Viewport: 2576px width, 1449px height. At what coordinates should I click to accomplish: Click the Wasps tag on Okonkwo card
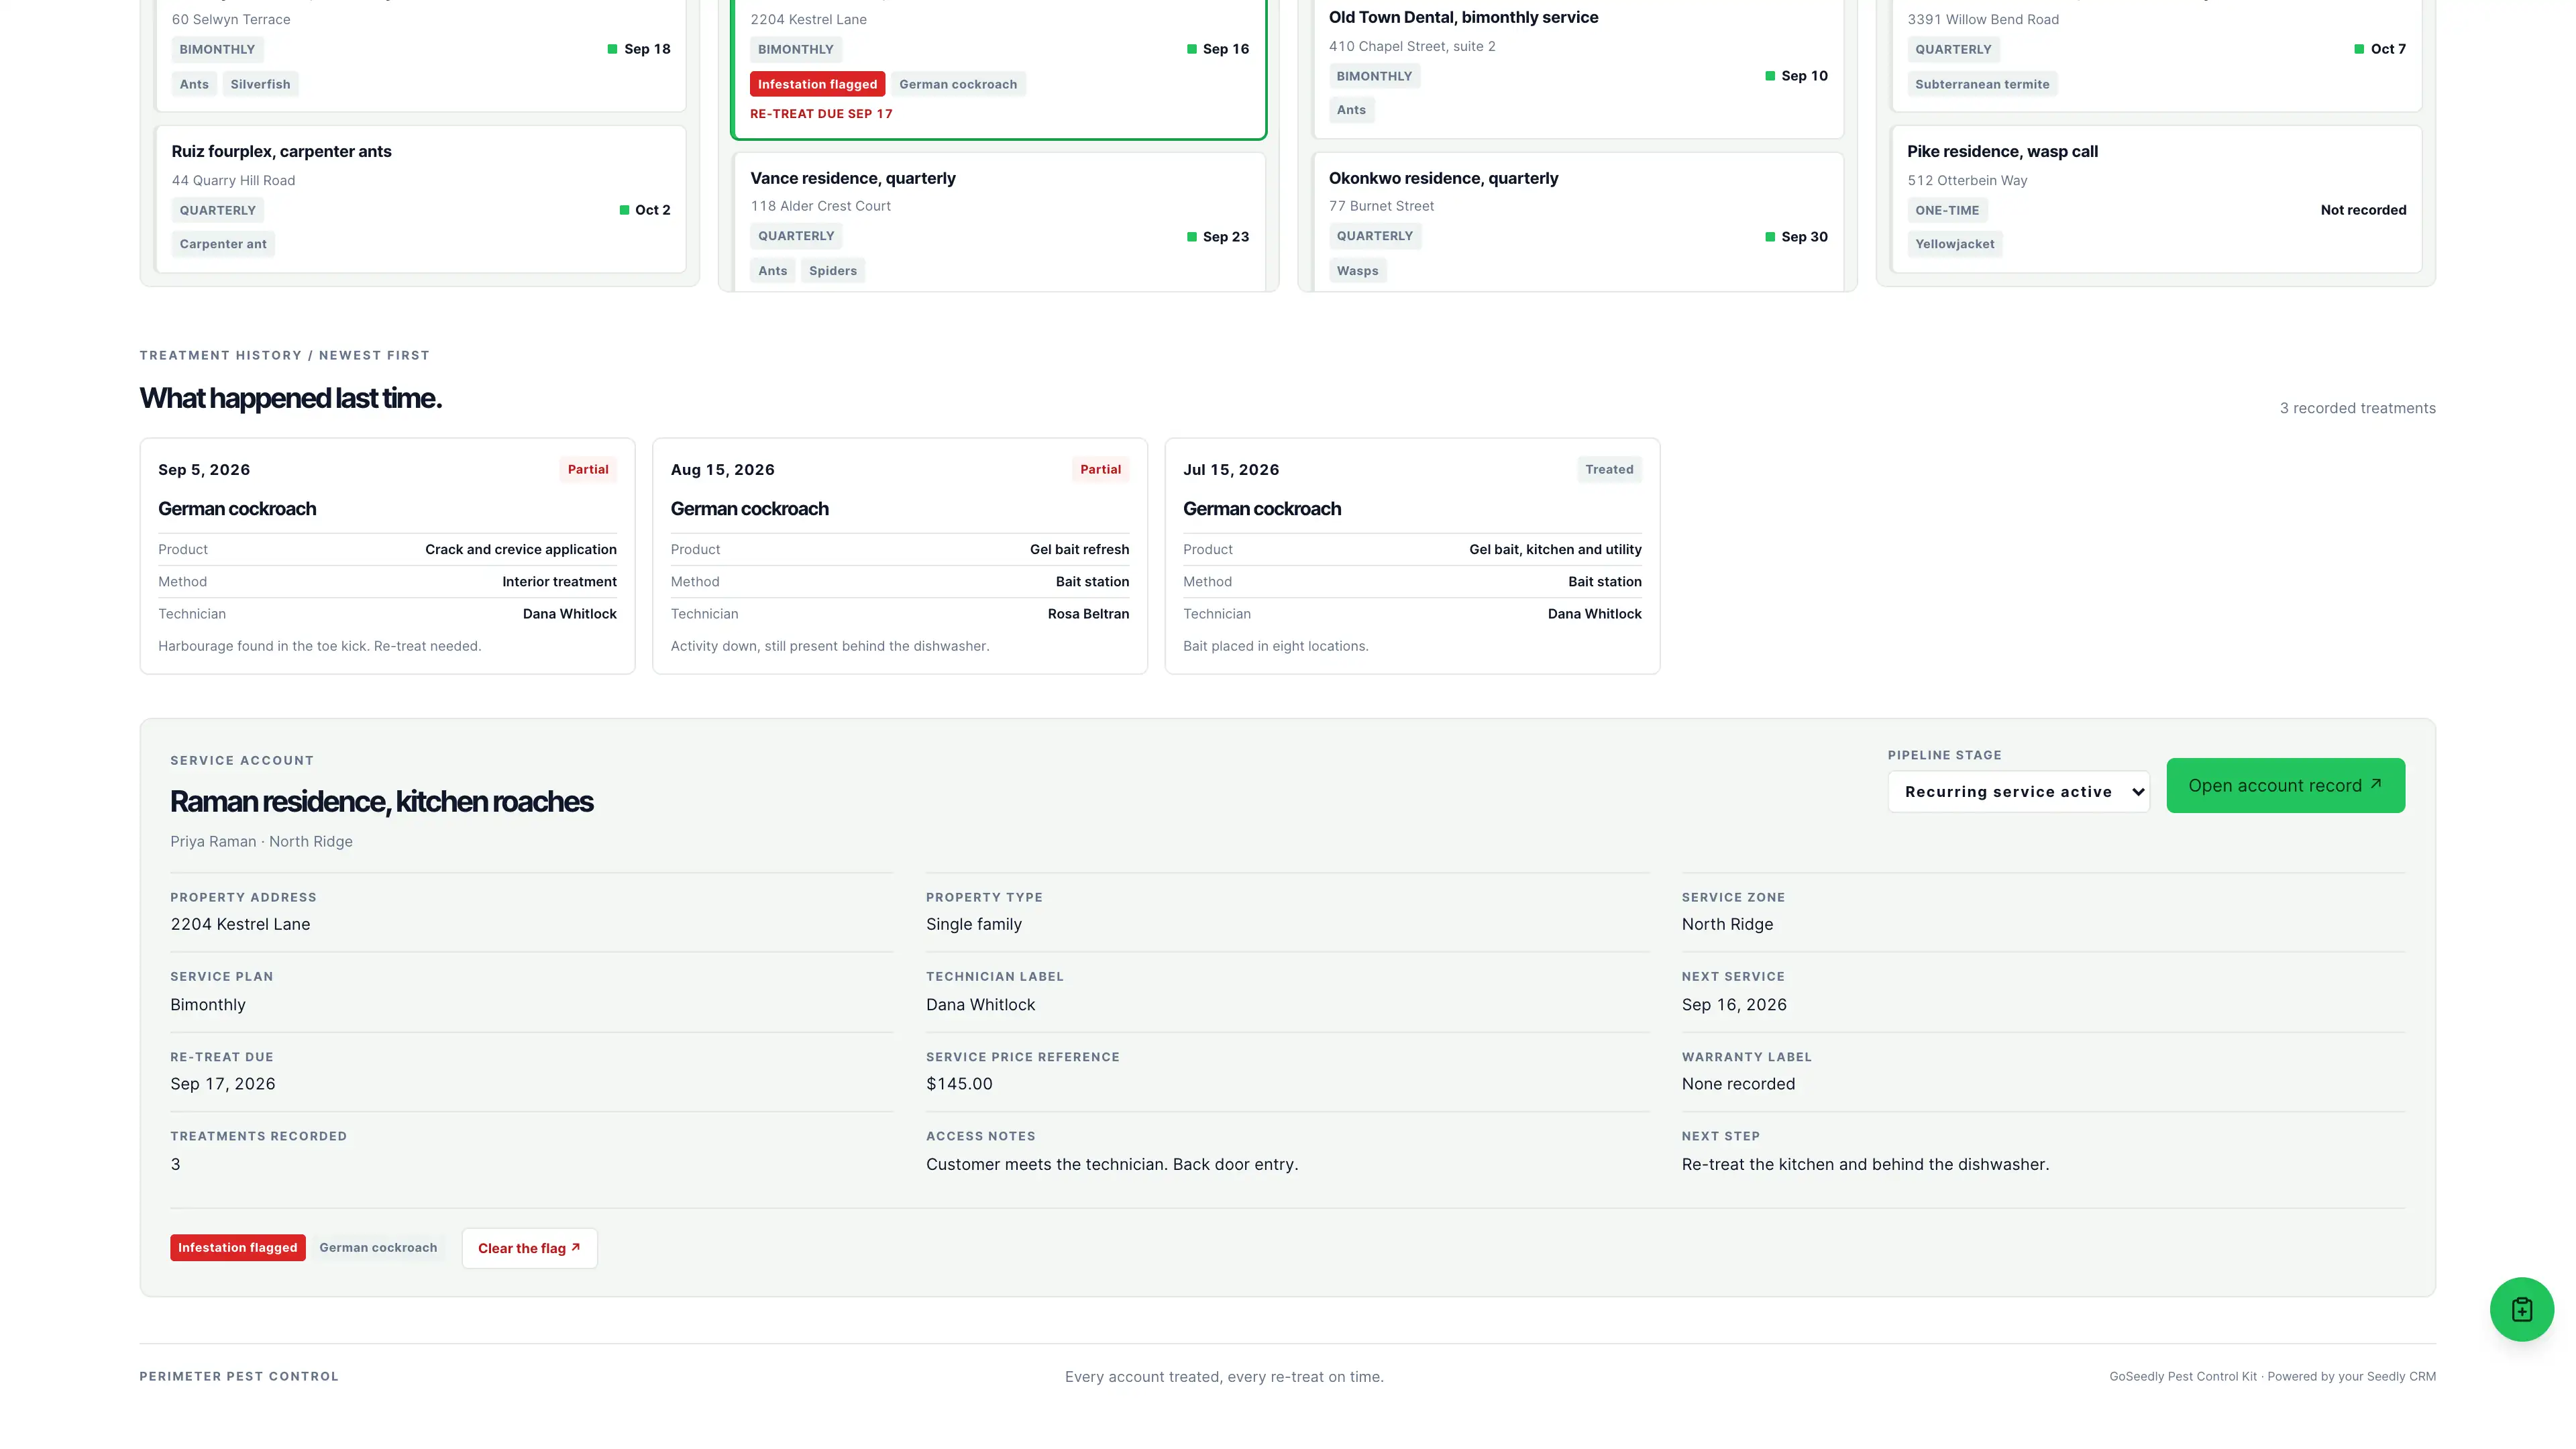click(x=1357, y=271)
